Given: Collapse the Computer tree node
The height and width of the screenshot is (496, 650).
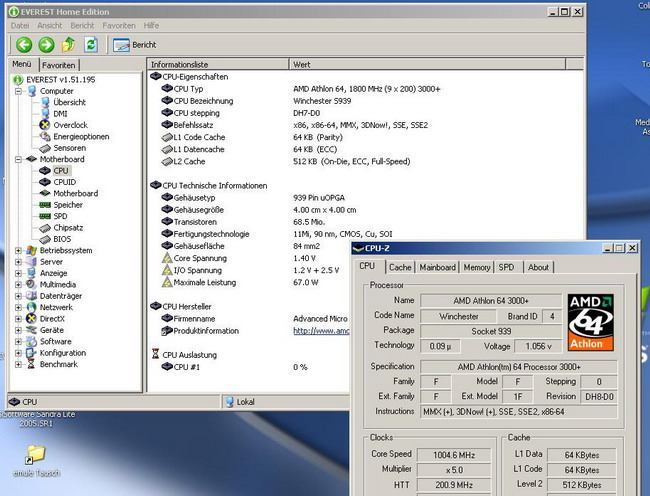Looking at the screenshot, I should (18, 91).
